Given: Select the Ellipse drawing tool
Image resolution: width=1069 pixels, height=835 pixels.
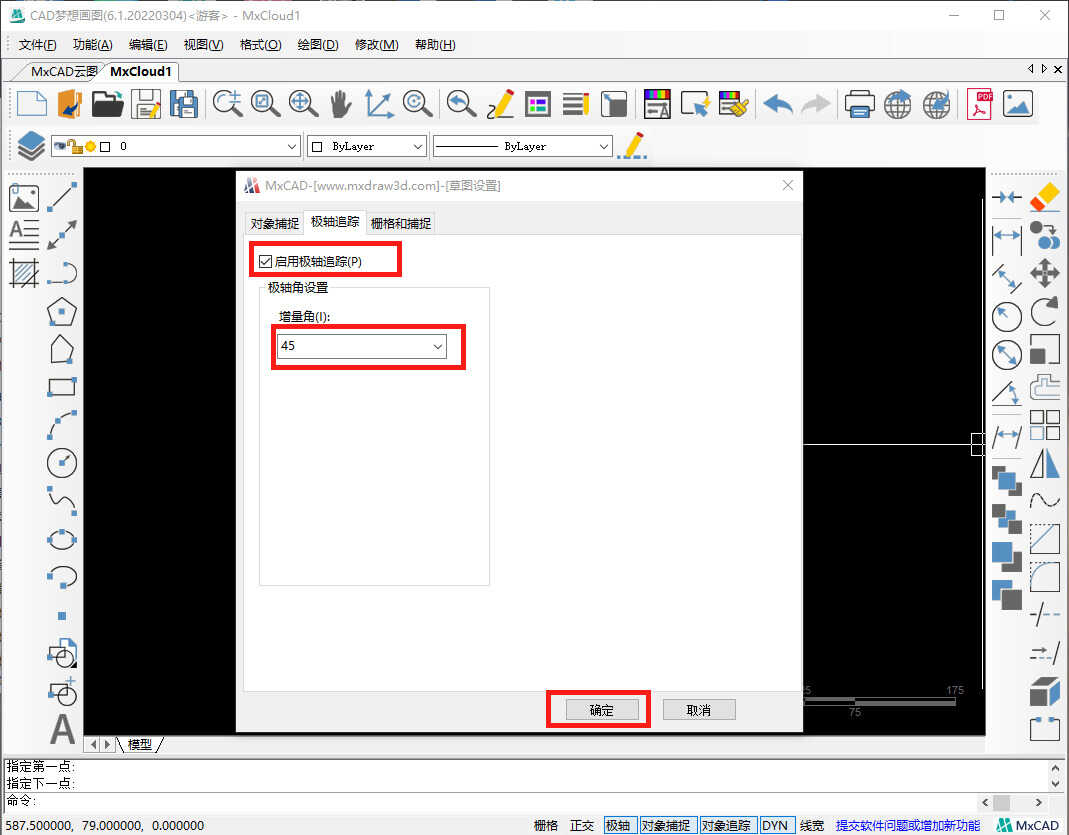Looking at the screenshot, I should pyautogui.click(x=62, y=539).
